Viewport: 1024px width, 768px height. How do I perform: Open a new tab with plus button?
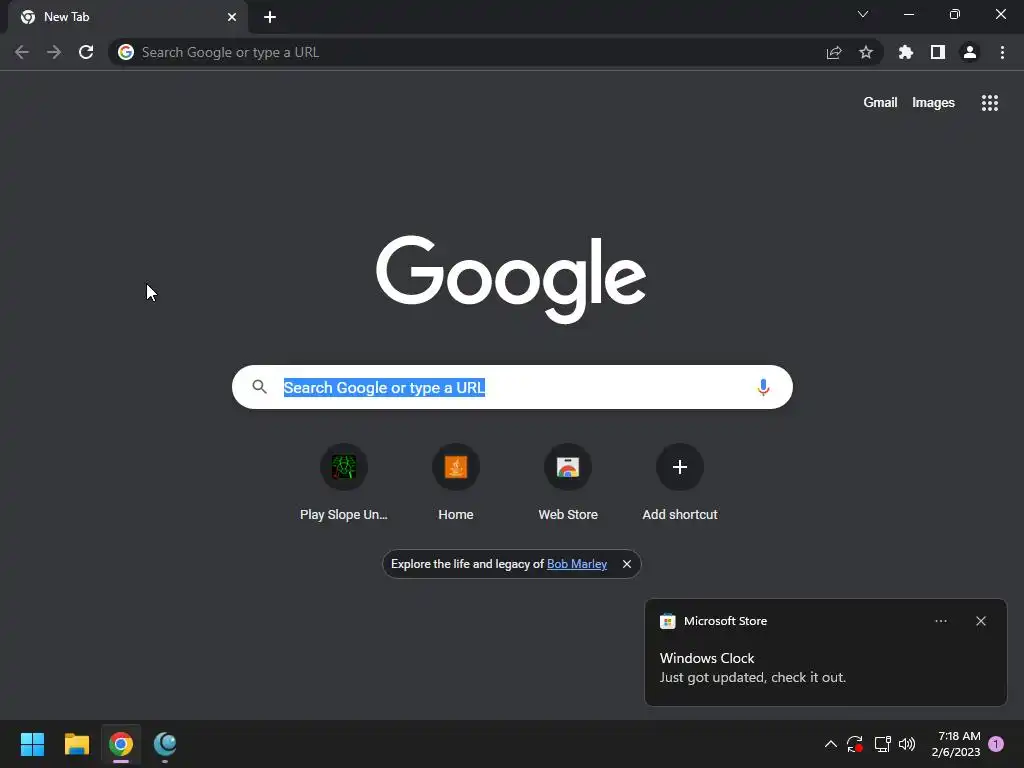270,17
